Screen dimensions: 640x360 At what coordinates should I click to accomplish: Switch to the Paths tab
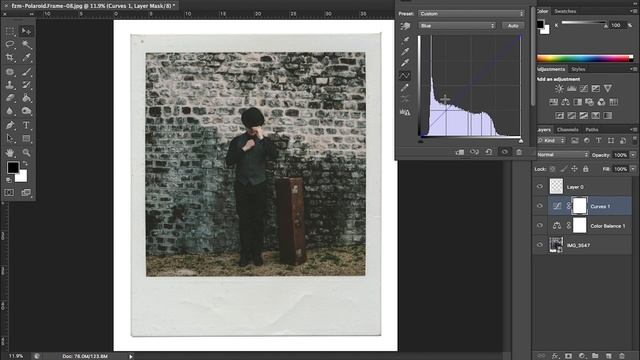click(x=592, y=130)
